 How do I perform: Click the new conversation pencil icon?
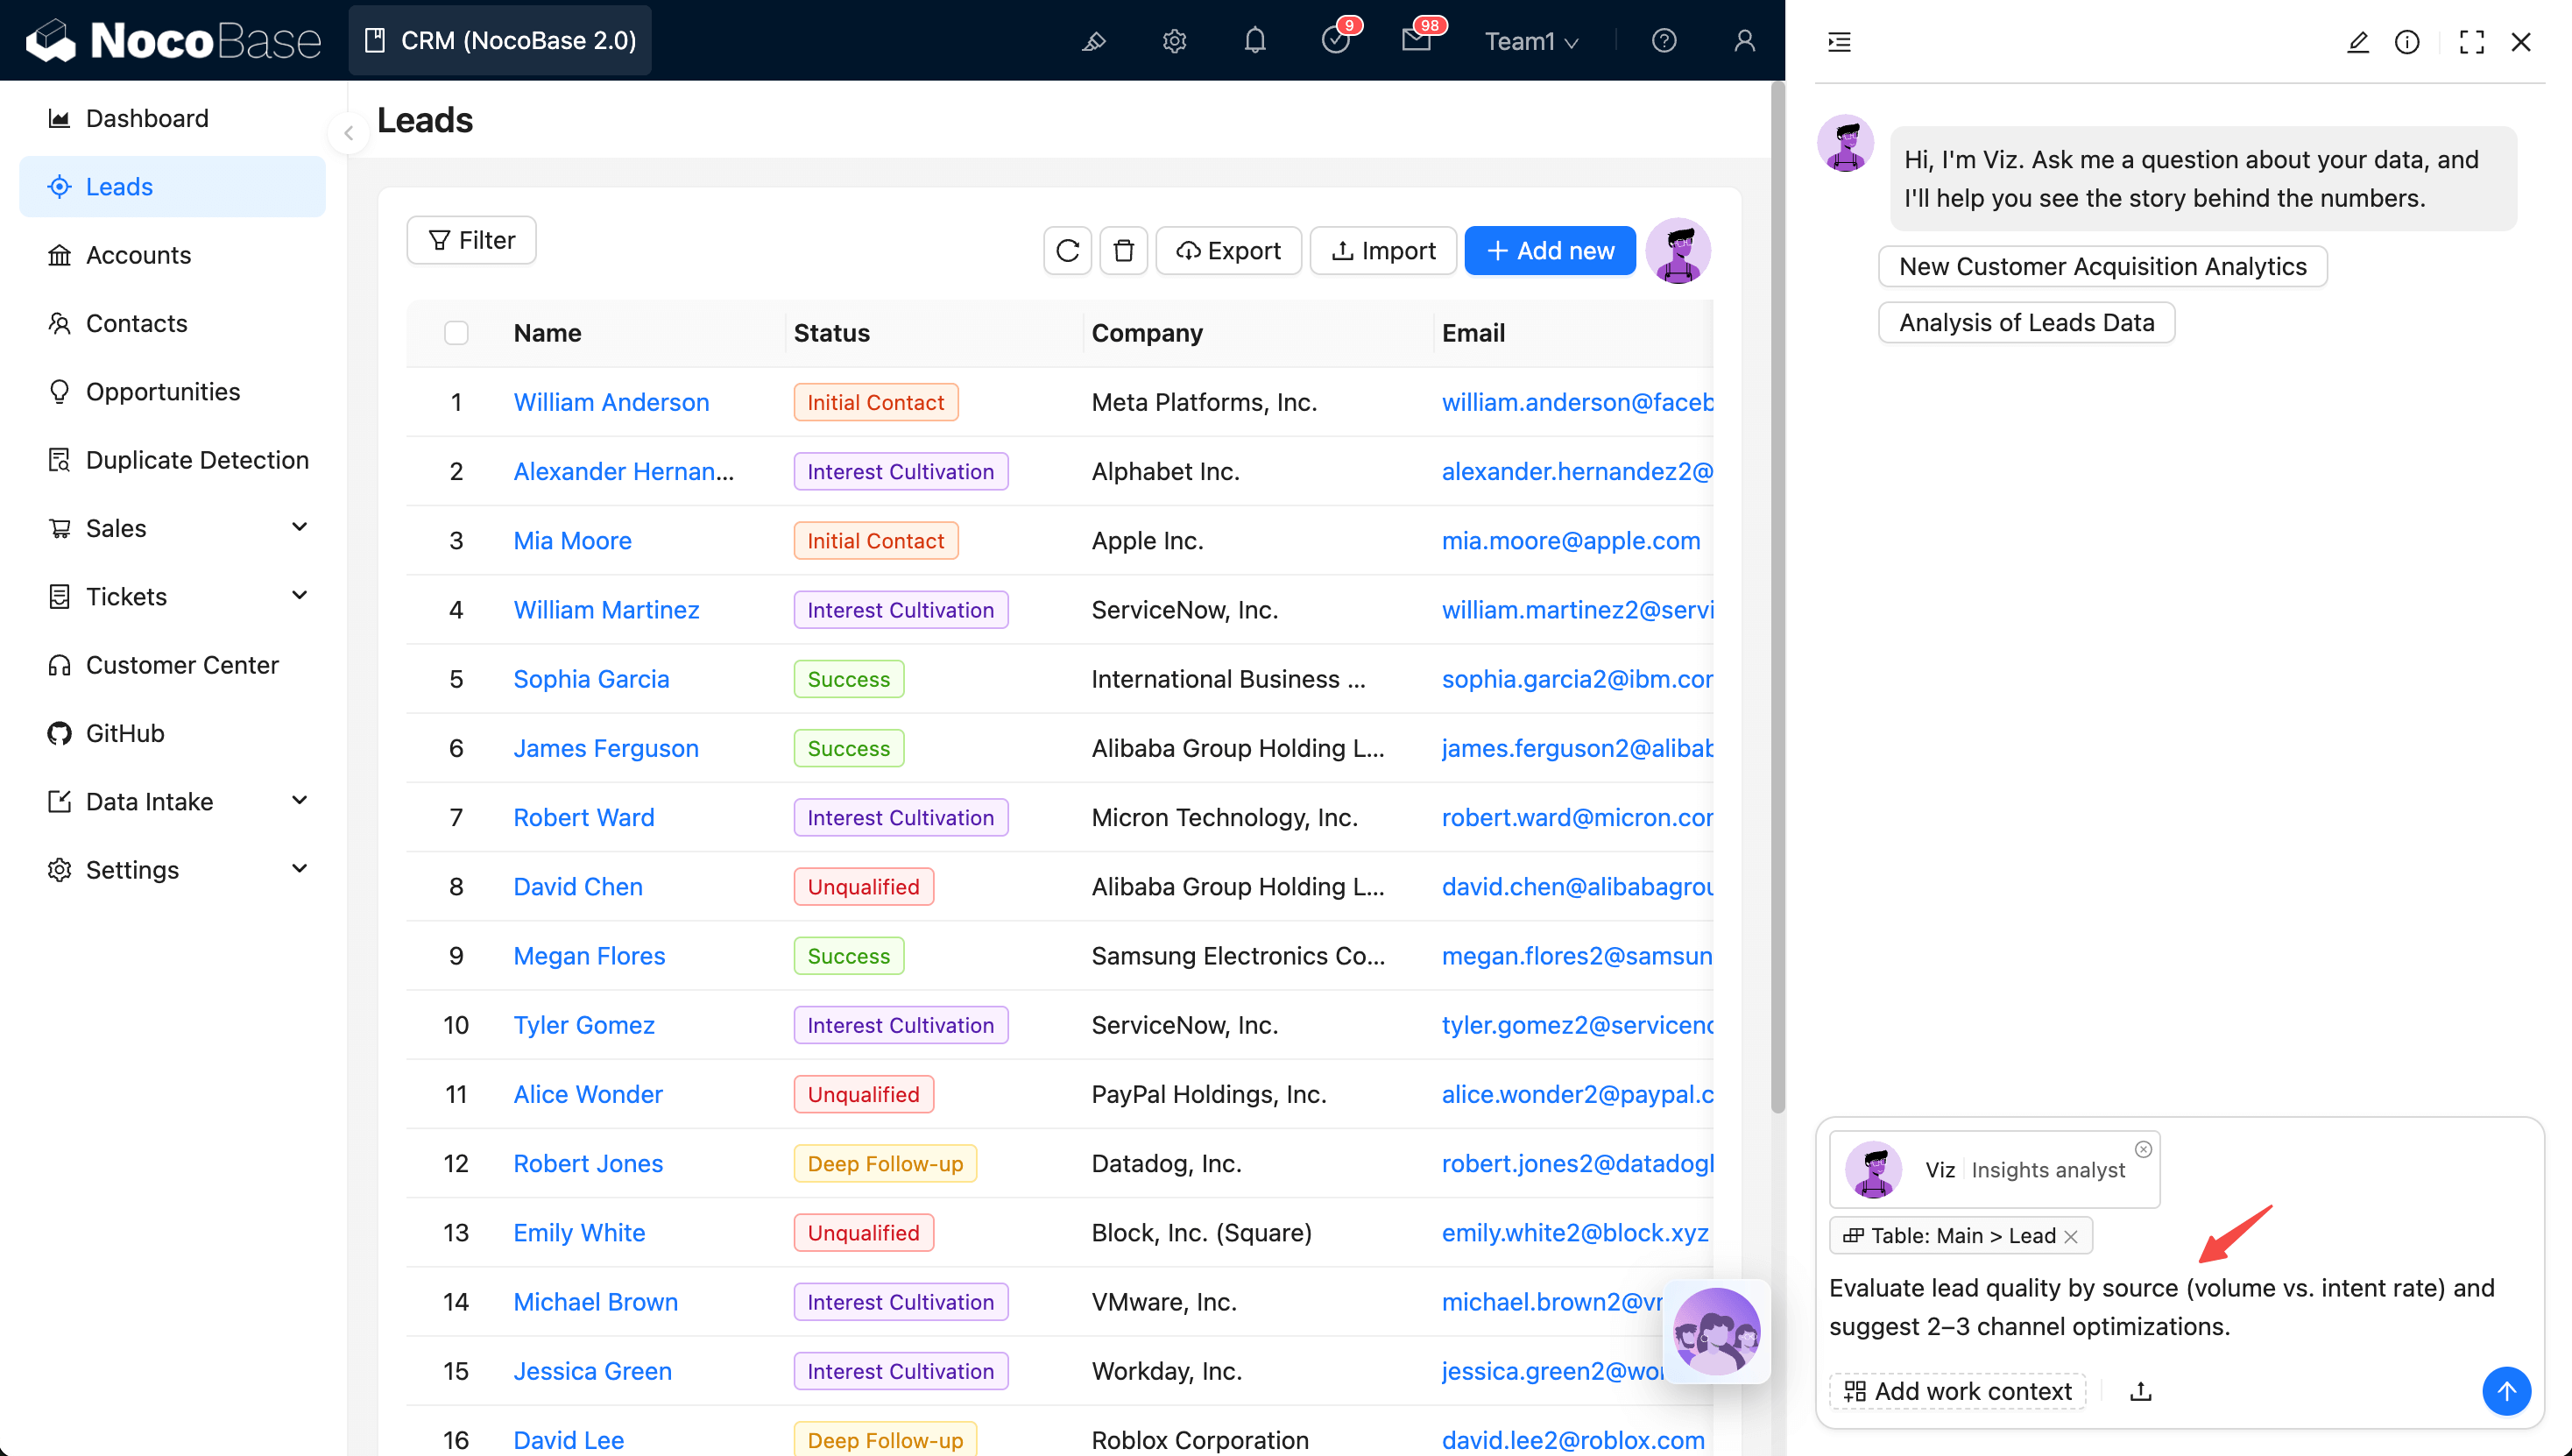(x=2357, y=42)
